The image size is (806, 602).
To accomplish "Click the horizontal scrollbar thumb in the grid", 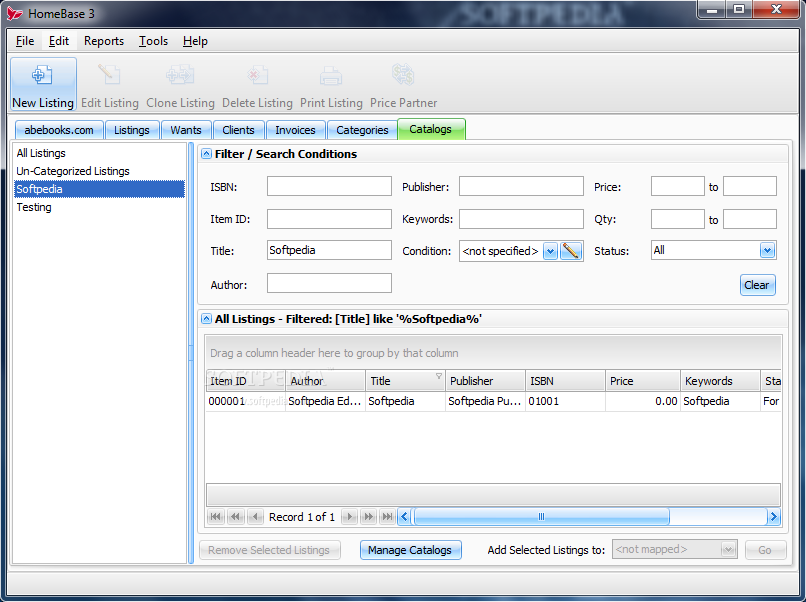I will [x=541, y=517].
